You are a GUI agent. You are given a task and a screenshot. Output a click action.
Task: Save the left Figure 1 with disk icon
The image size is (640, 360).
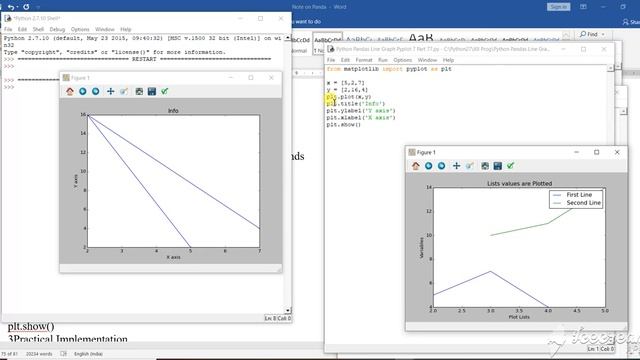(152, 91)
